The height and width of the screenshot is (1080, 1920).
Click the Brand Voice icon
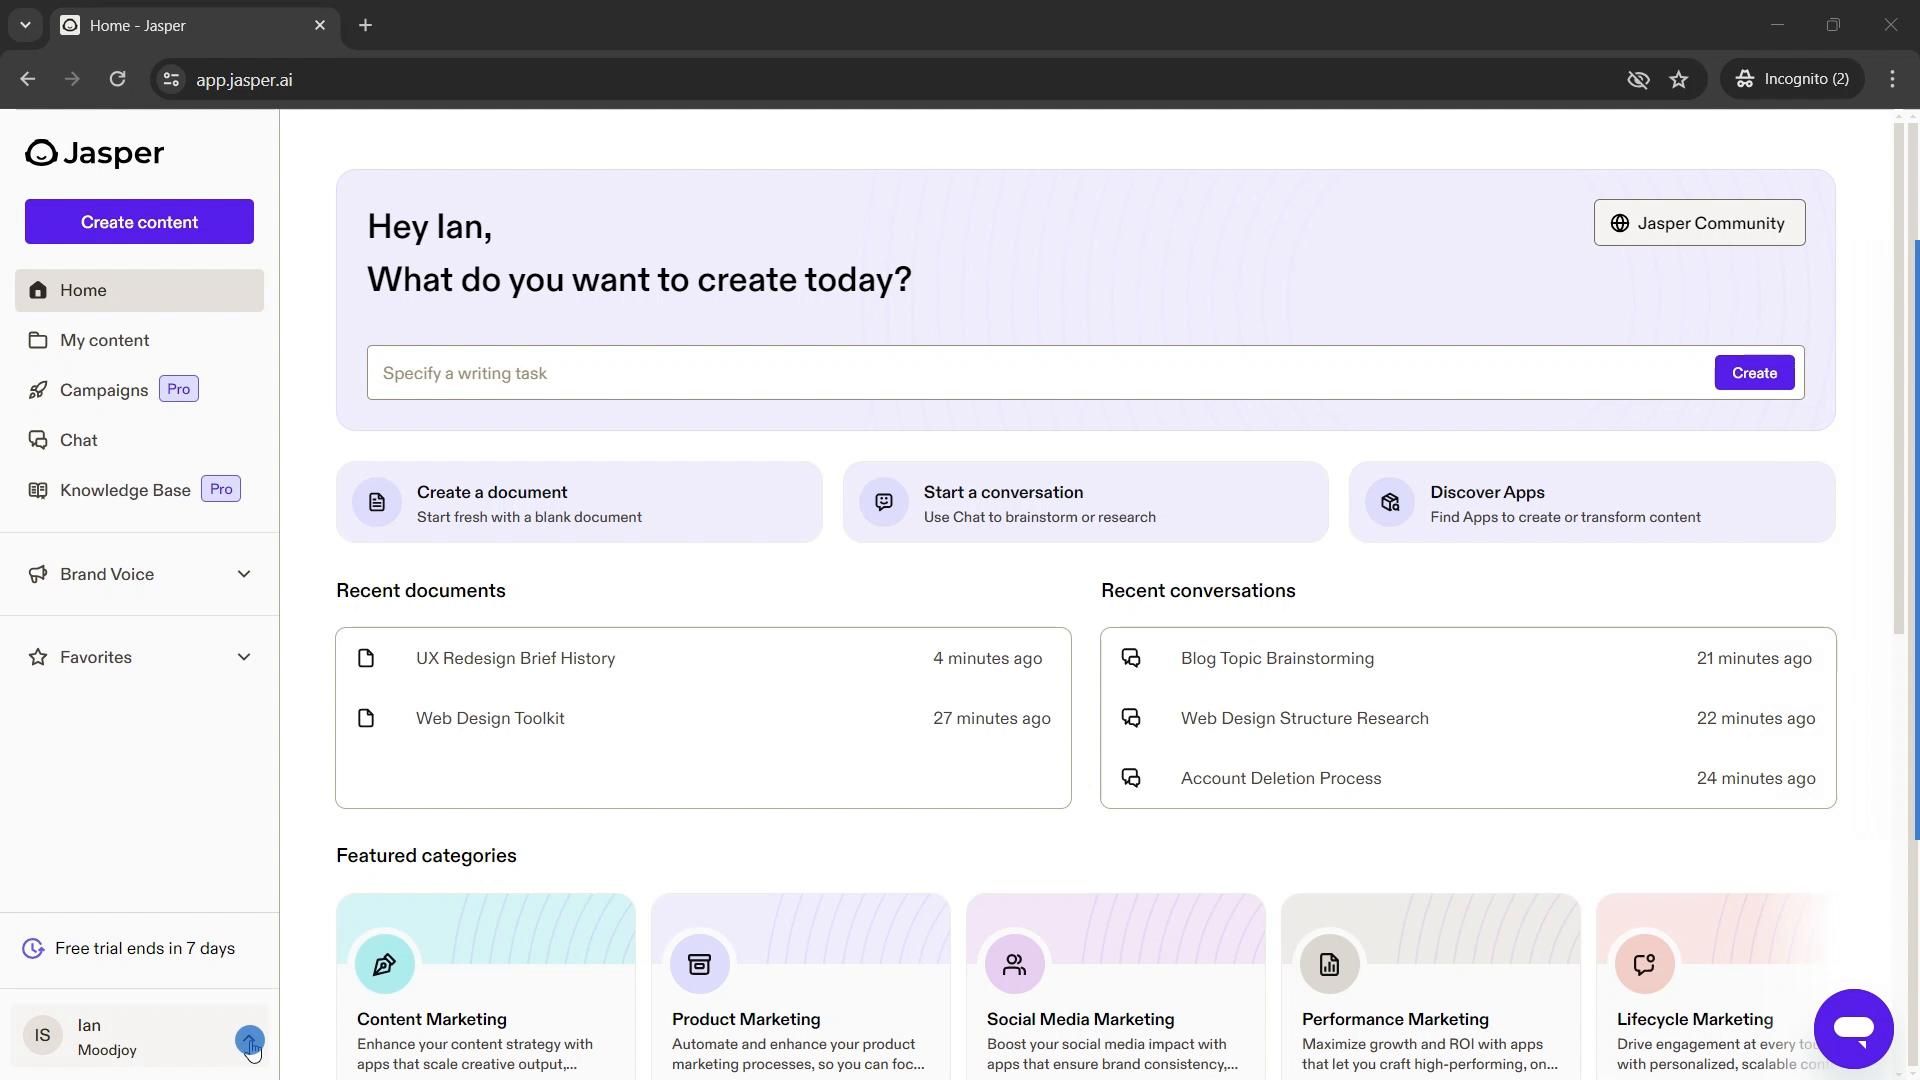pos(37,572)
